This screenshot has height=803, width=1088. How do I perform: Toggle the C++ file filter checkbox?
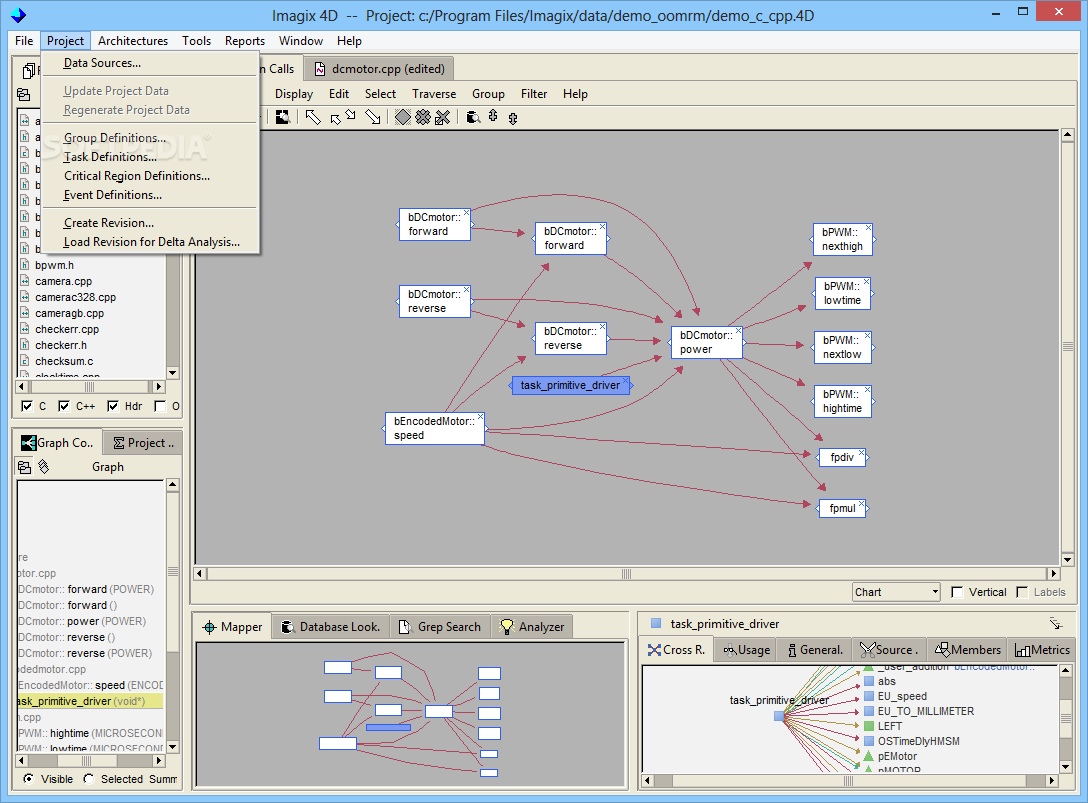tap(64, 406)
